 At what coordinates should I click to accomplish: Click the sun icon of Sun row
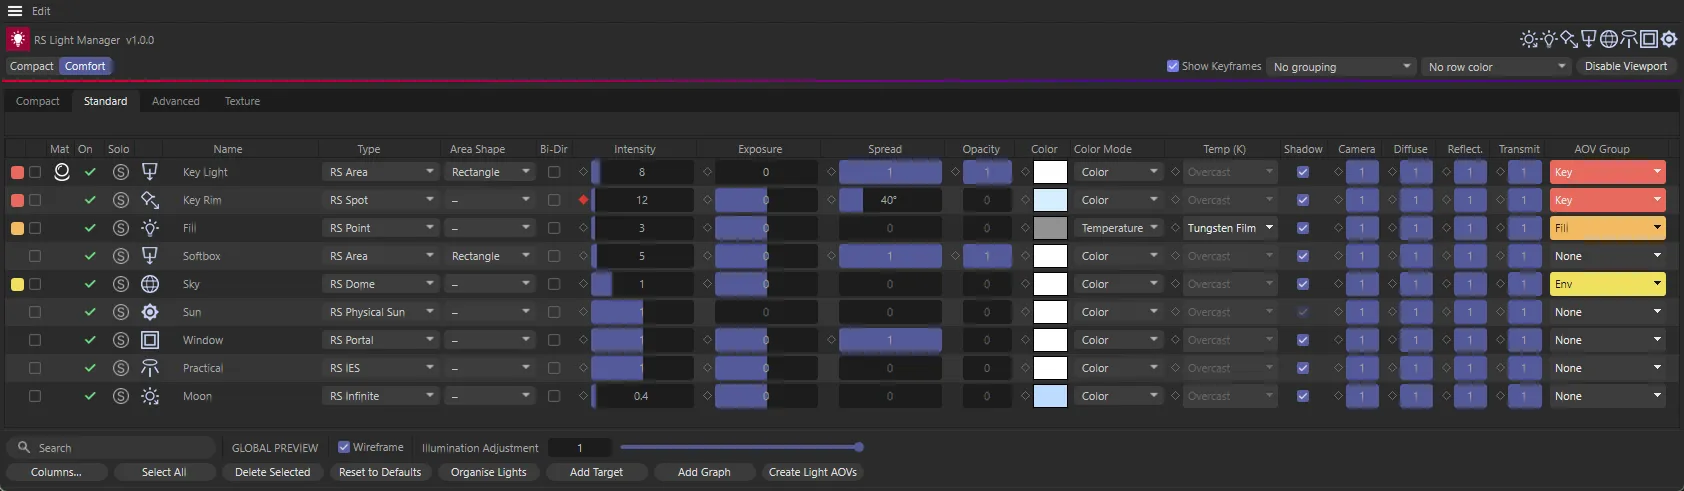click(x=150, y=312)
